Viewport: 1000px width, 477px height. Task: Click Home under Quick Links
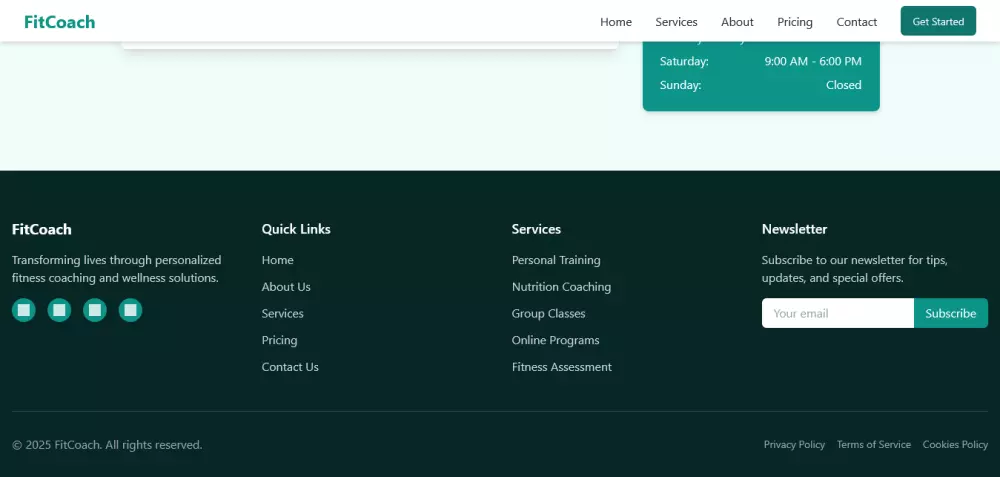pos(277,260)
